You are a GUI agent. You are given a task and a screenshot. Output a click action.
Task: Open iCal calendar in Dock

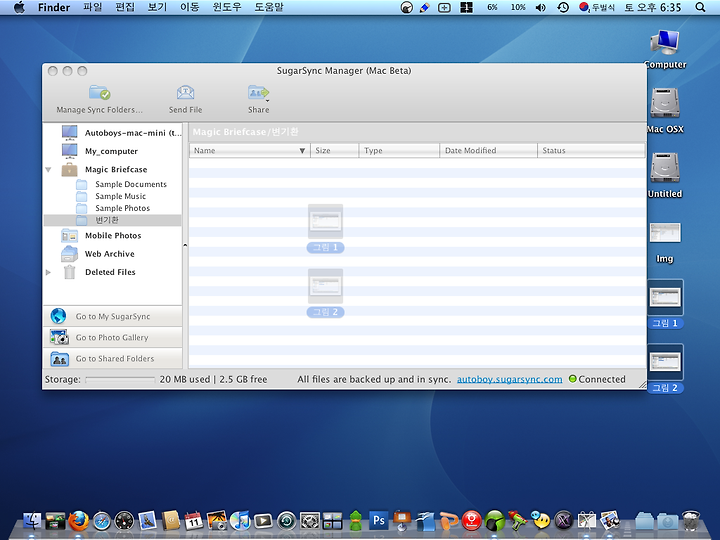(194, 521)
